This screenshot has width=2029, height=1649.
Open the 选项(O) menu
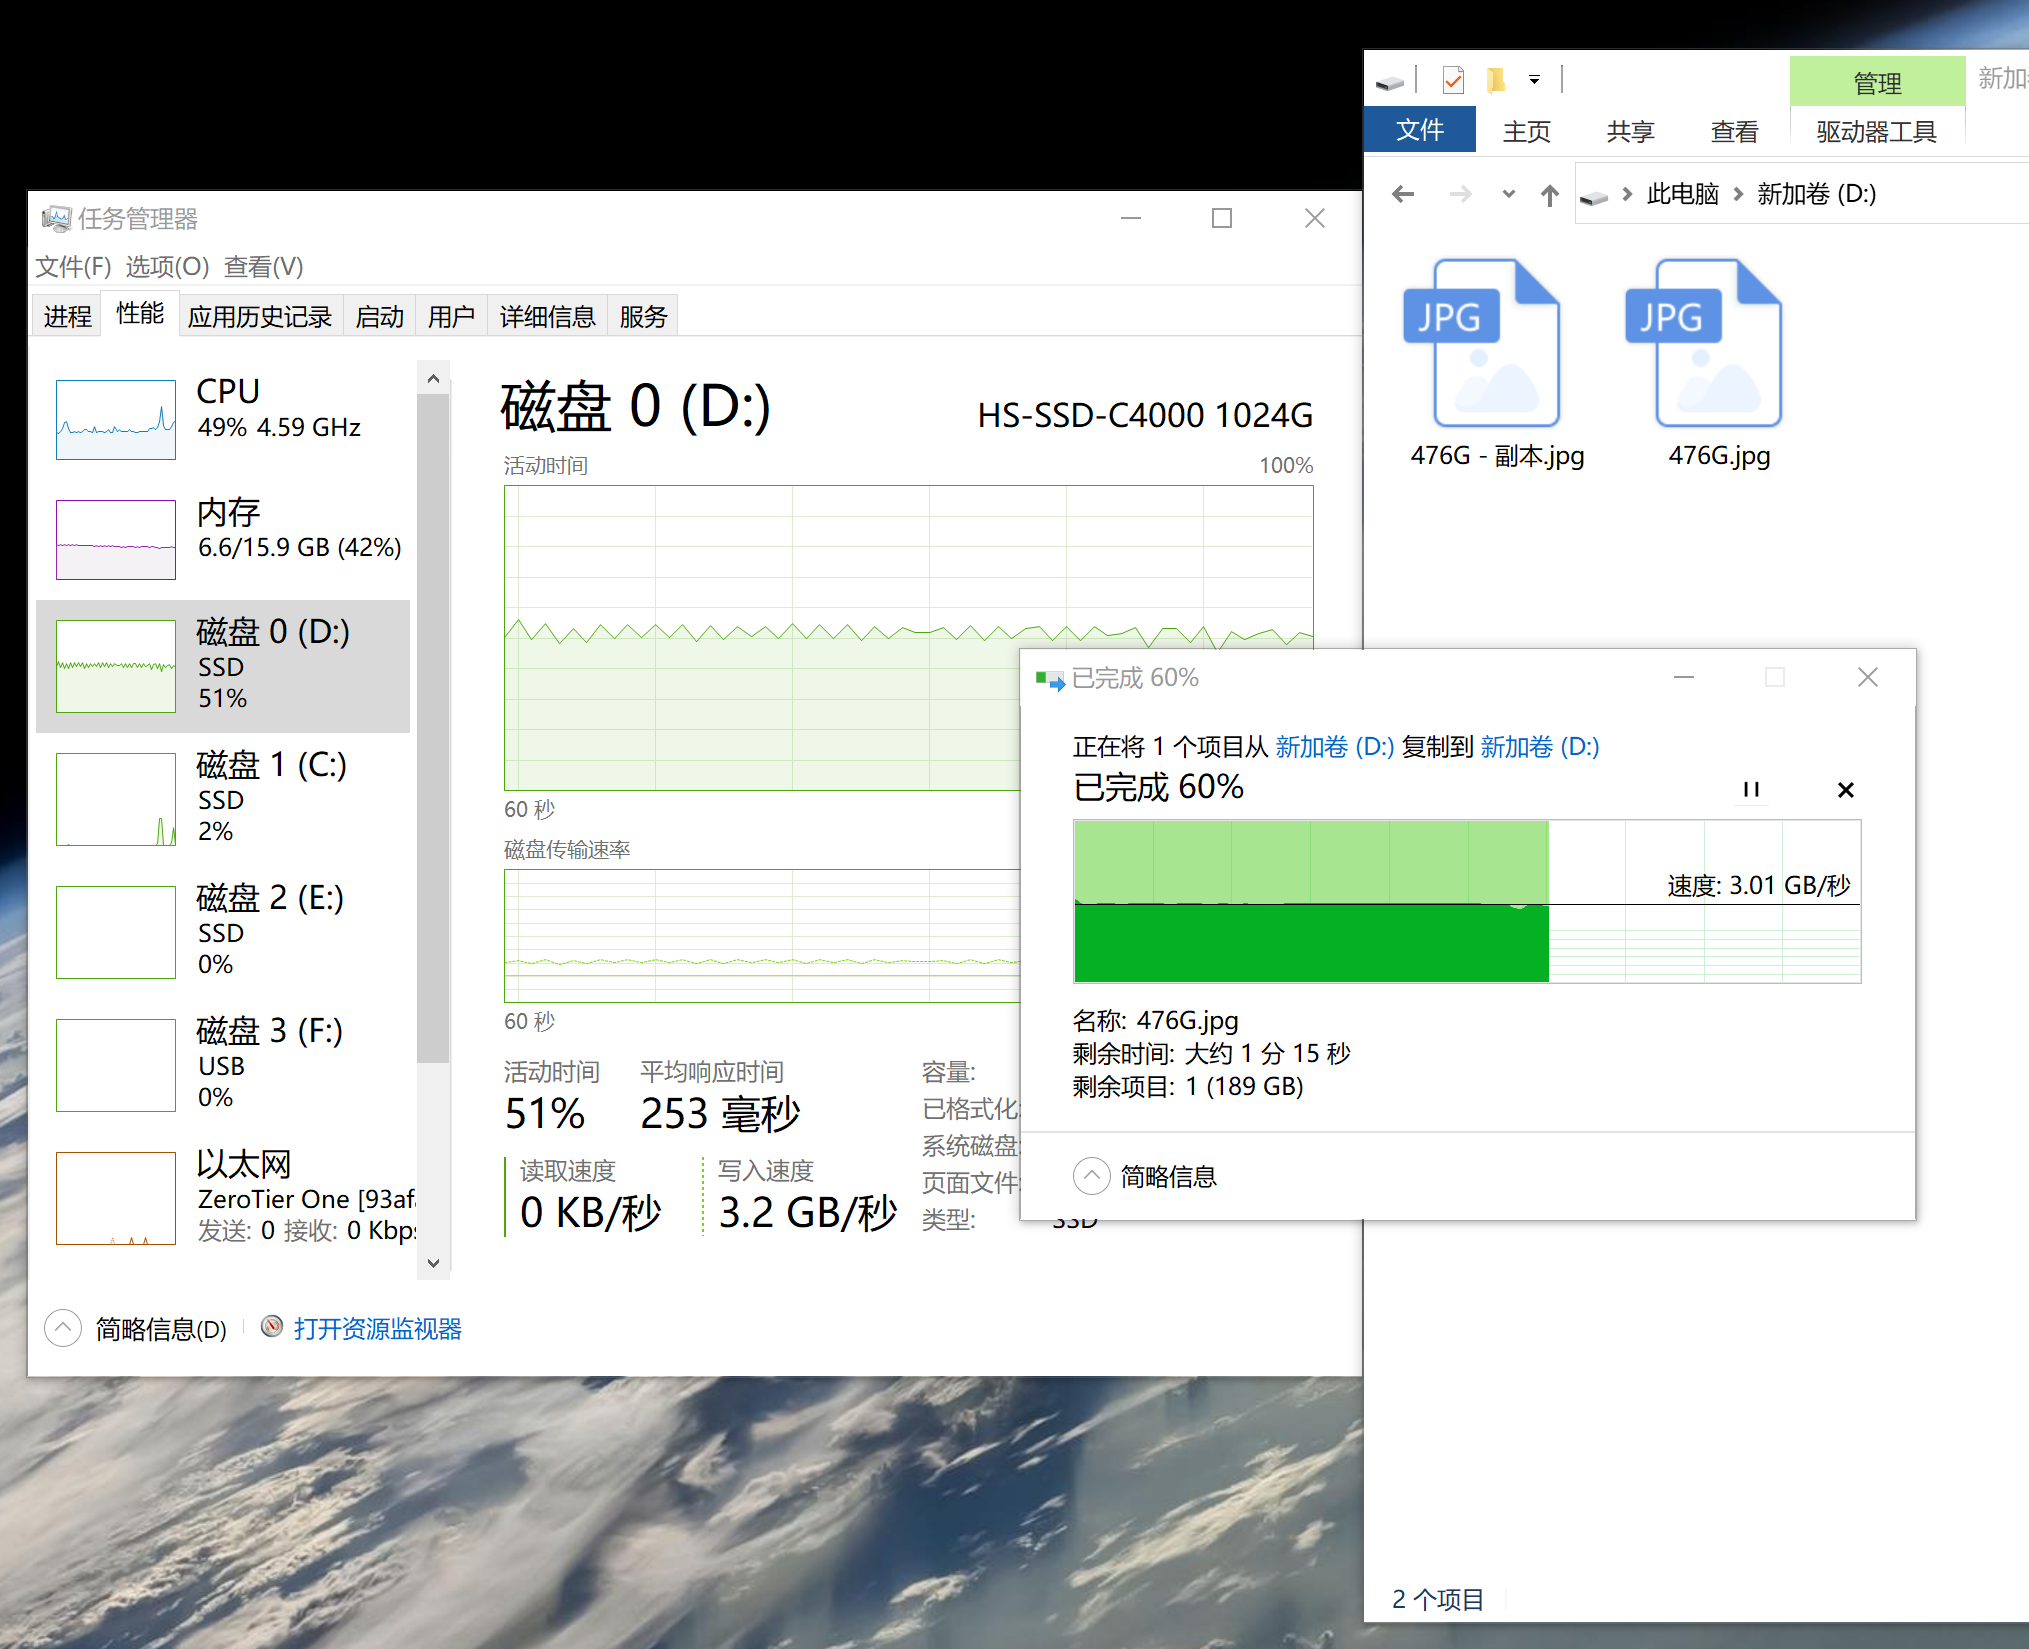click(167, 267)
